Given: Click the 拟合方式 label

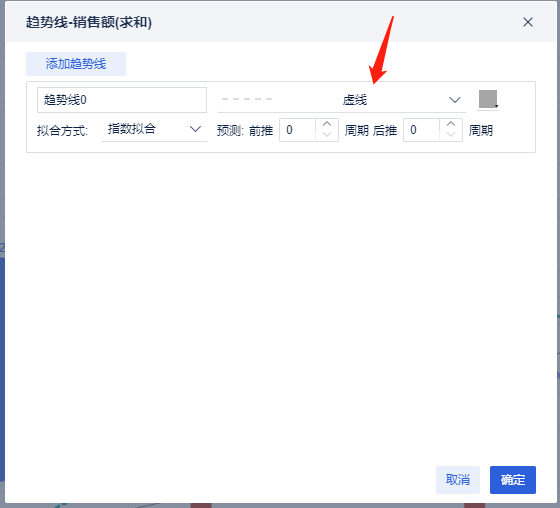Looking at the screenshot, I should (62, 131).
